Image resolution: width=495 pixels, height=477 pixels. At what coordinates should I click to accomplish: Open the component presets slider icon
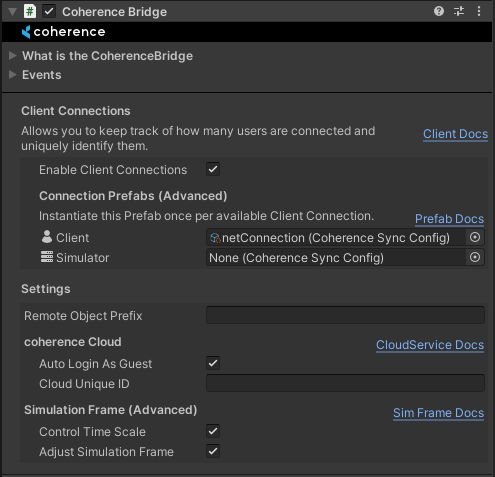click(459, 11)
